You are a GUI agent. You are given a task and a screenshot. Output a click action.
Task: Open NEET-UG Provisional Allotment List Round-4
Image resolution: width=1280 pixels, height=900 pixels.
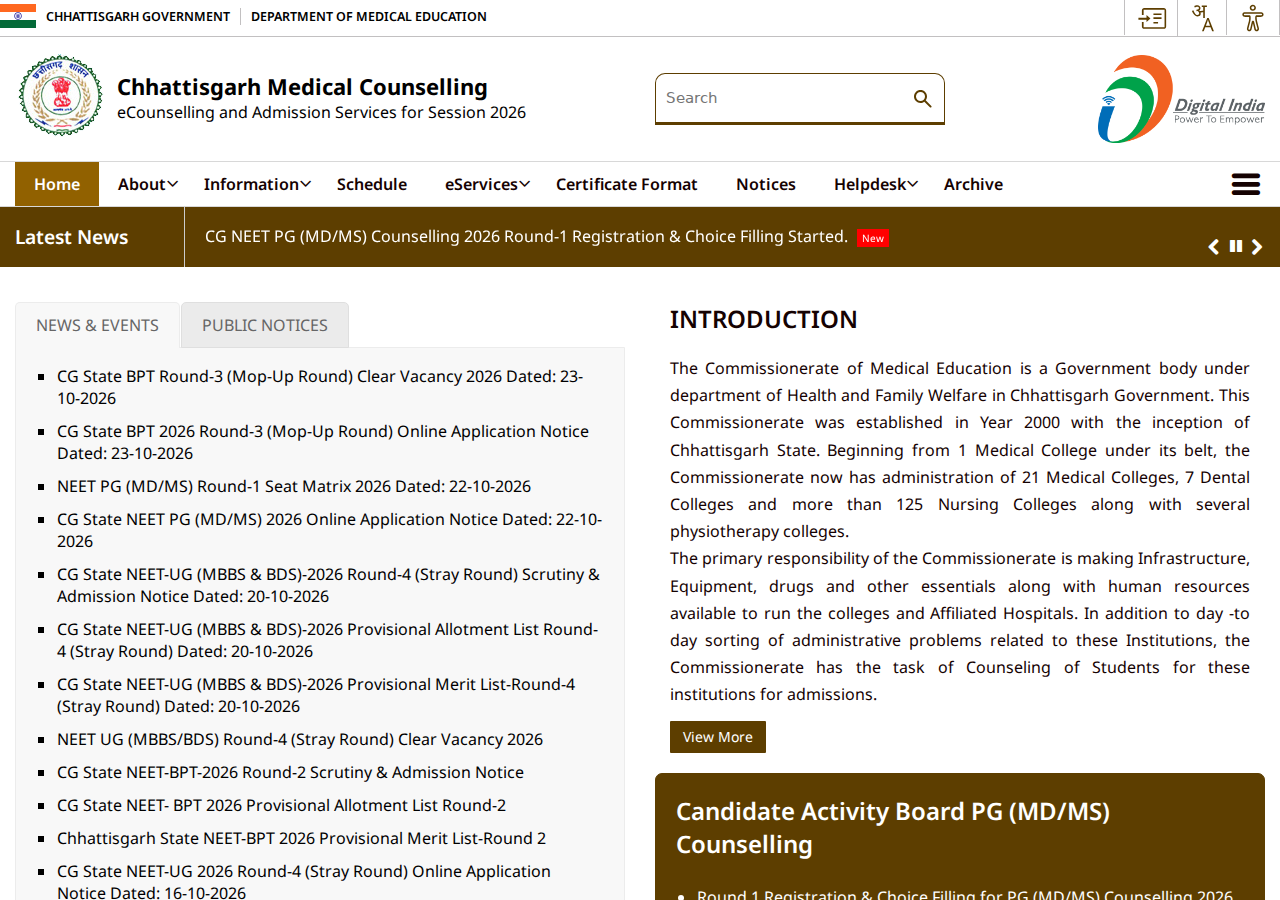pos(327,640)
